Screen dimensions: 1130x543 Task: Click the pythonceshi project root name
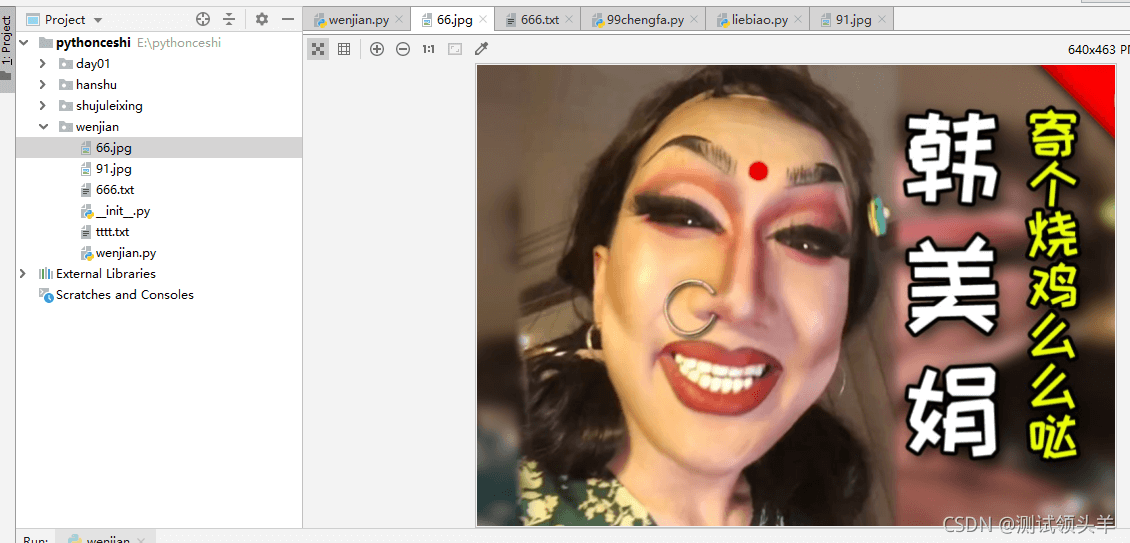pyautogui.click(x=93, y=43)
